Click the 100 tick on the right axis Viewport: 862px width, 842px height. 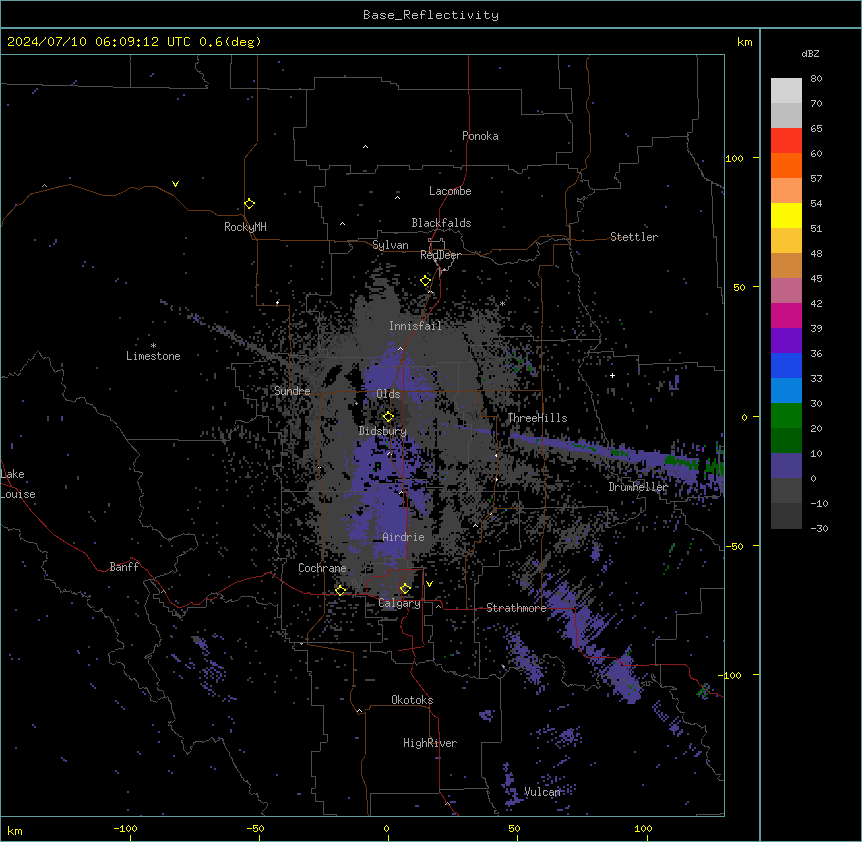click(734, 158)
